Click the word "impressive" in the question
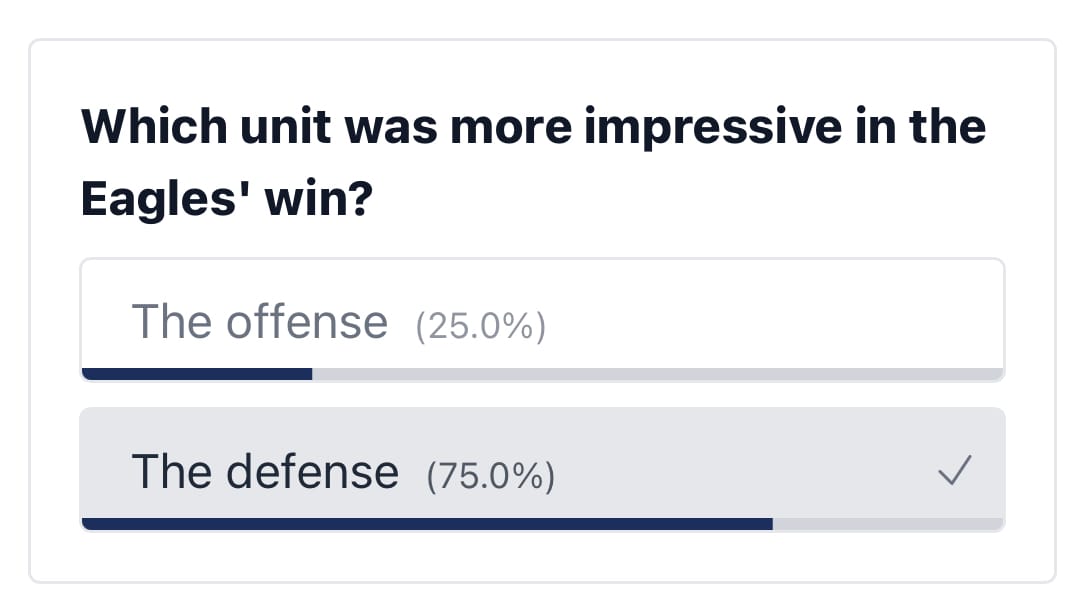This screenshot has width=1085, height=613. 713,127
